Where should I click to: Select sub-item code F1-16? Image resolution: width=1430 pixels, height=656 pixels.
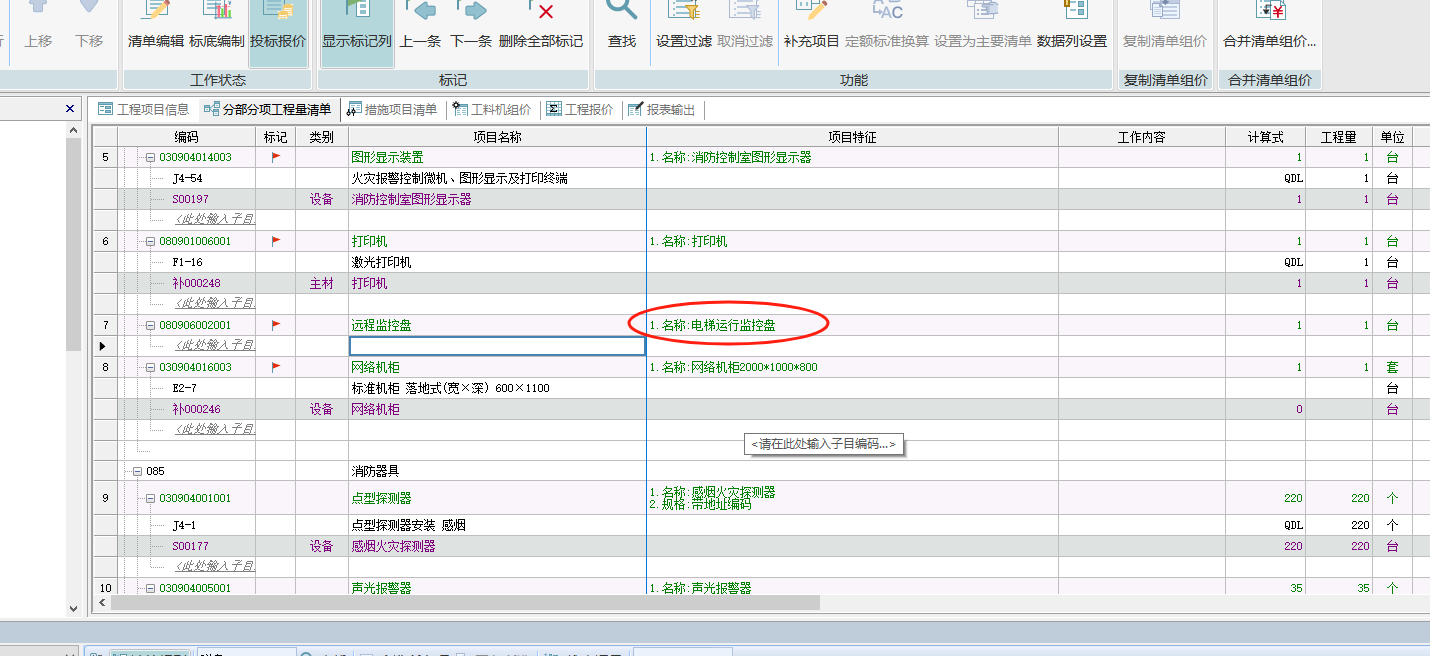point(186,262)
